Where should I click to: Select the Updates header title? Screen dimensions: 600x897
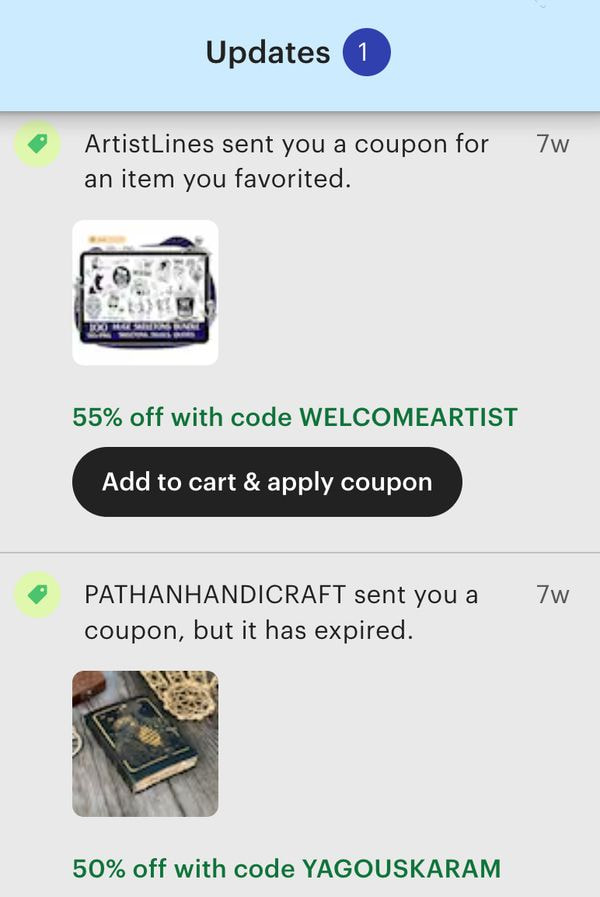[268, 53]
